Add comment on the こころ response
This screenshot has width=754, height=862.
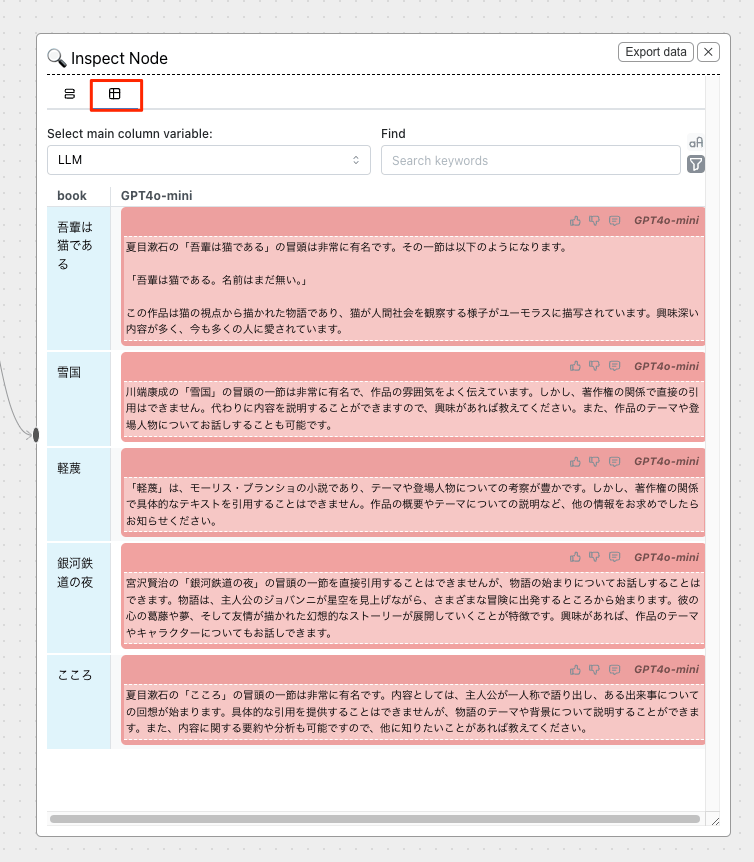(x=614, y=670)
